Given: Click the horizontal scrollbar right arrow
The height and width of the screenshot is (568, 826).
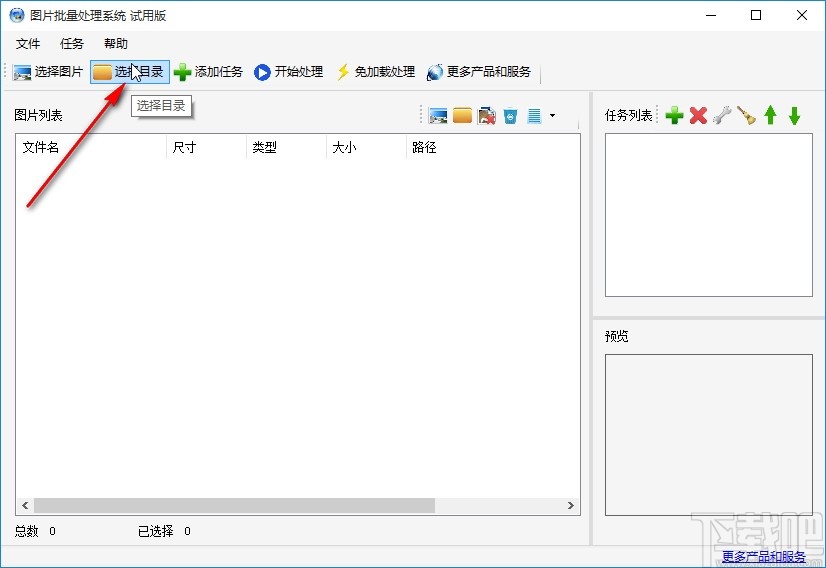Looking at the screenshot, I should click(x=571, y=505).
